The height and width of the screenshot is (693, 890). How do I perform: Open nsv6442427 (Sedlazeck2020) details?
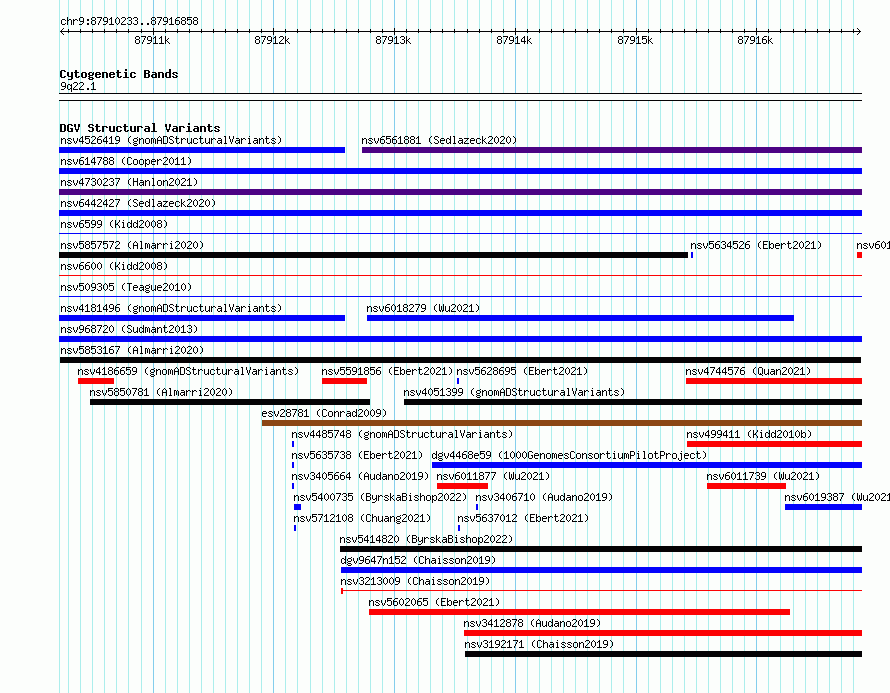(x=138, y=203)
